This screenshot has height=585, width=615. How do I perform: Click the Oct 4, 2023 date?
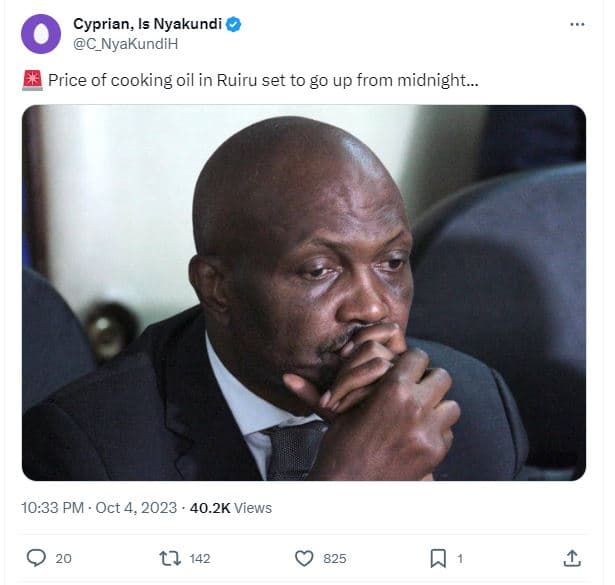pos(135,508)
